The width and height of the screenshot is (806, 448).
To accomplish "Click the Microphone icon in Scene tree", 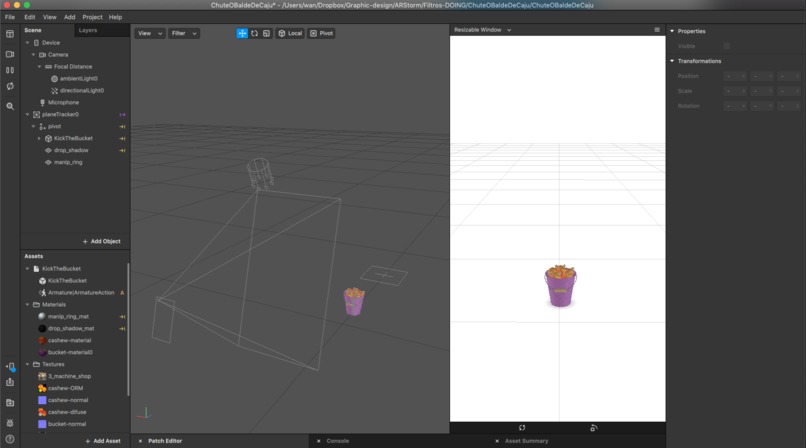I will (x=42, y=103).
